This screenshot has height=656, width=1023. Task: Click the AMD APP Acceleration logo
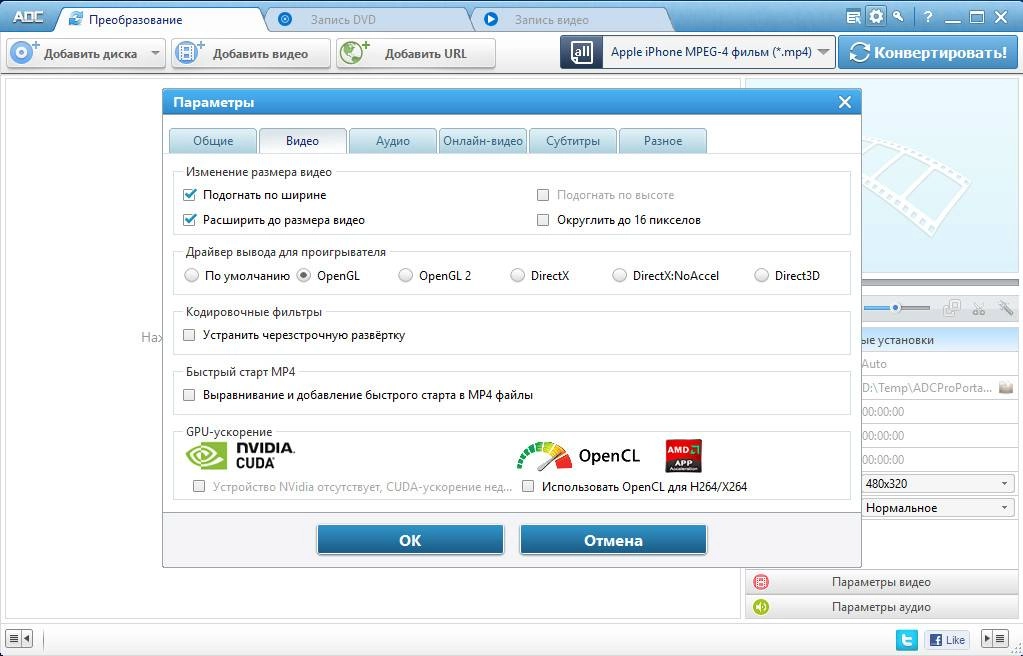pos(683,456)
